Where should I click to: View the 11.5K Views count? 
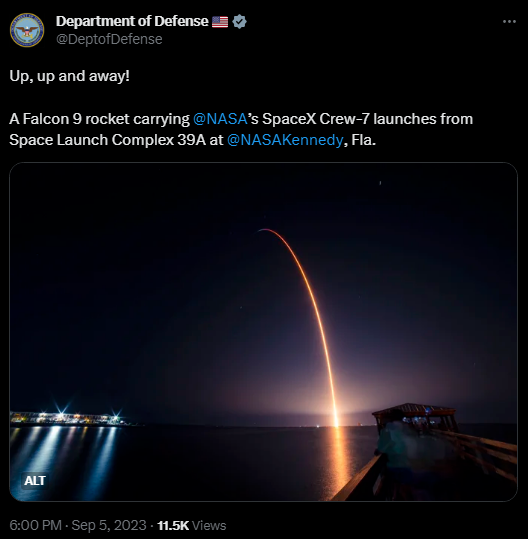click(x=191, y=525)
